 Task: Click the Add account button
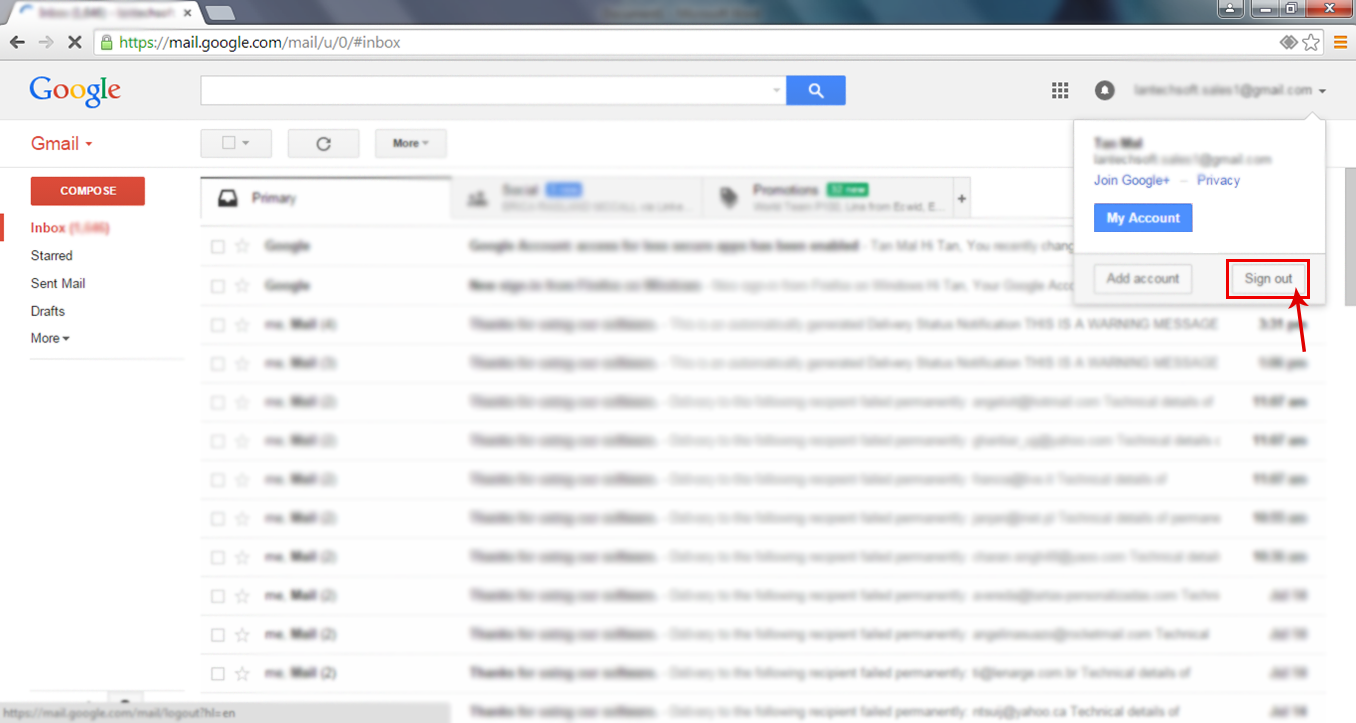(x=1143, y=279)
